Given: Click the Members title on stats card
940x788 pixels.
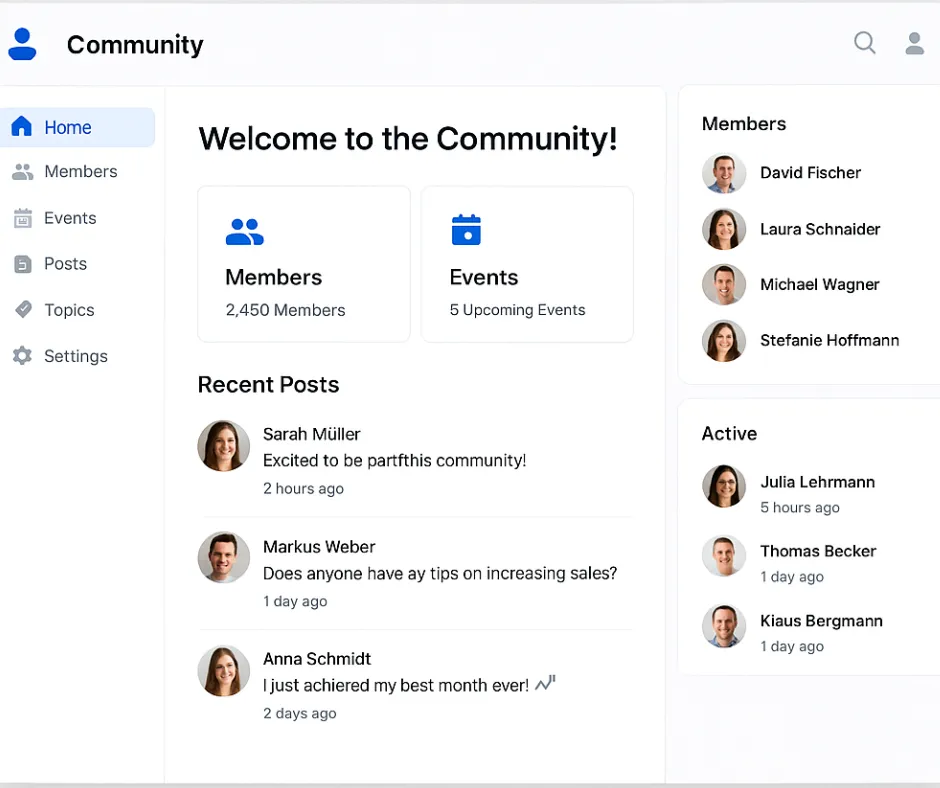Looking at the screenshot, I should (273, 278).
